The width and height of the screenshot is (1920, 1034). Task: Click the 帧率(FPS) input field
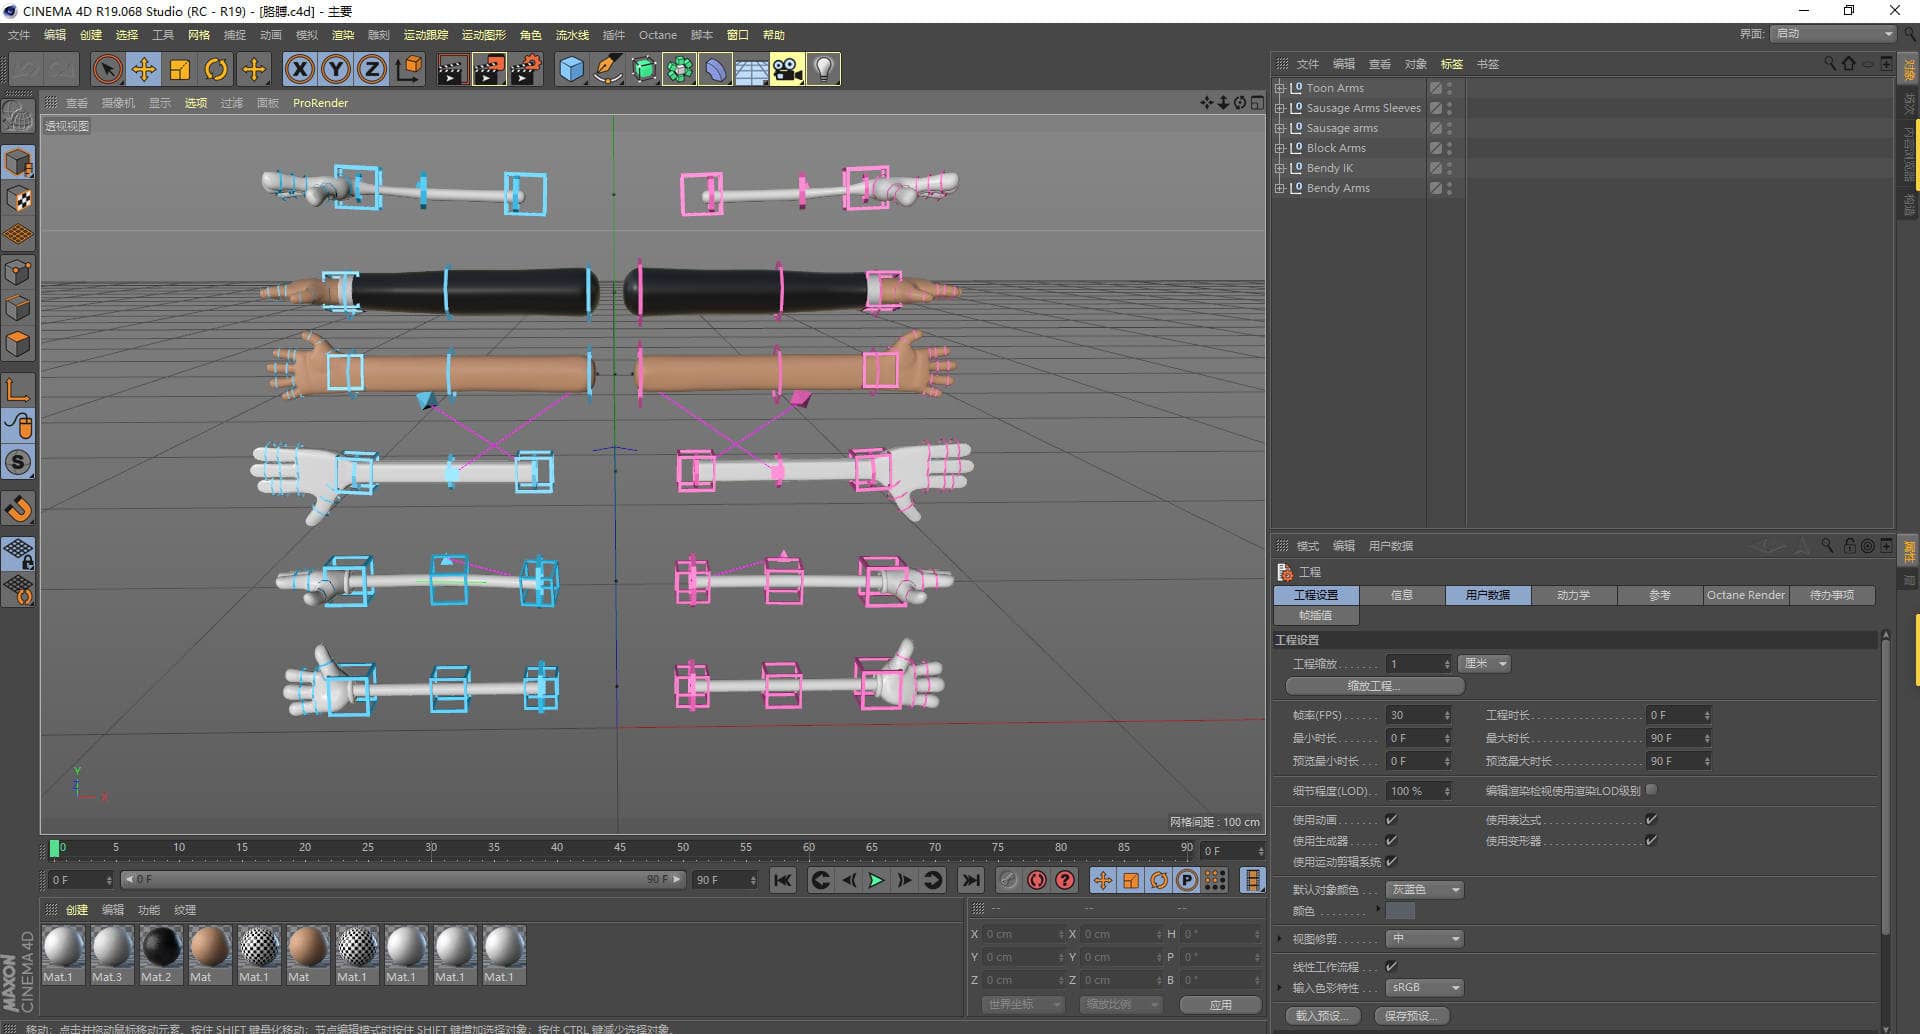click(1418, 715)
